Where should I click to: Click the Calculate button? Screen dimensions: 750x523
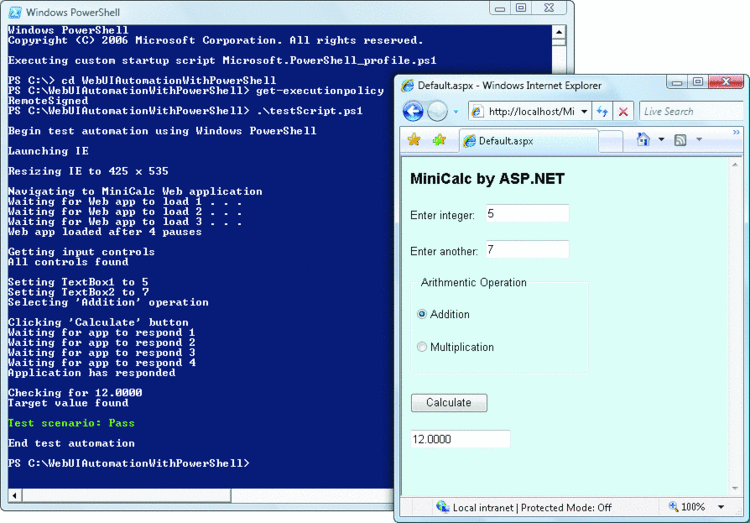449,403
